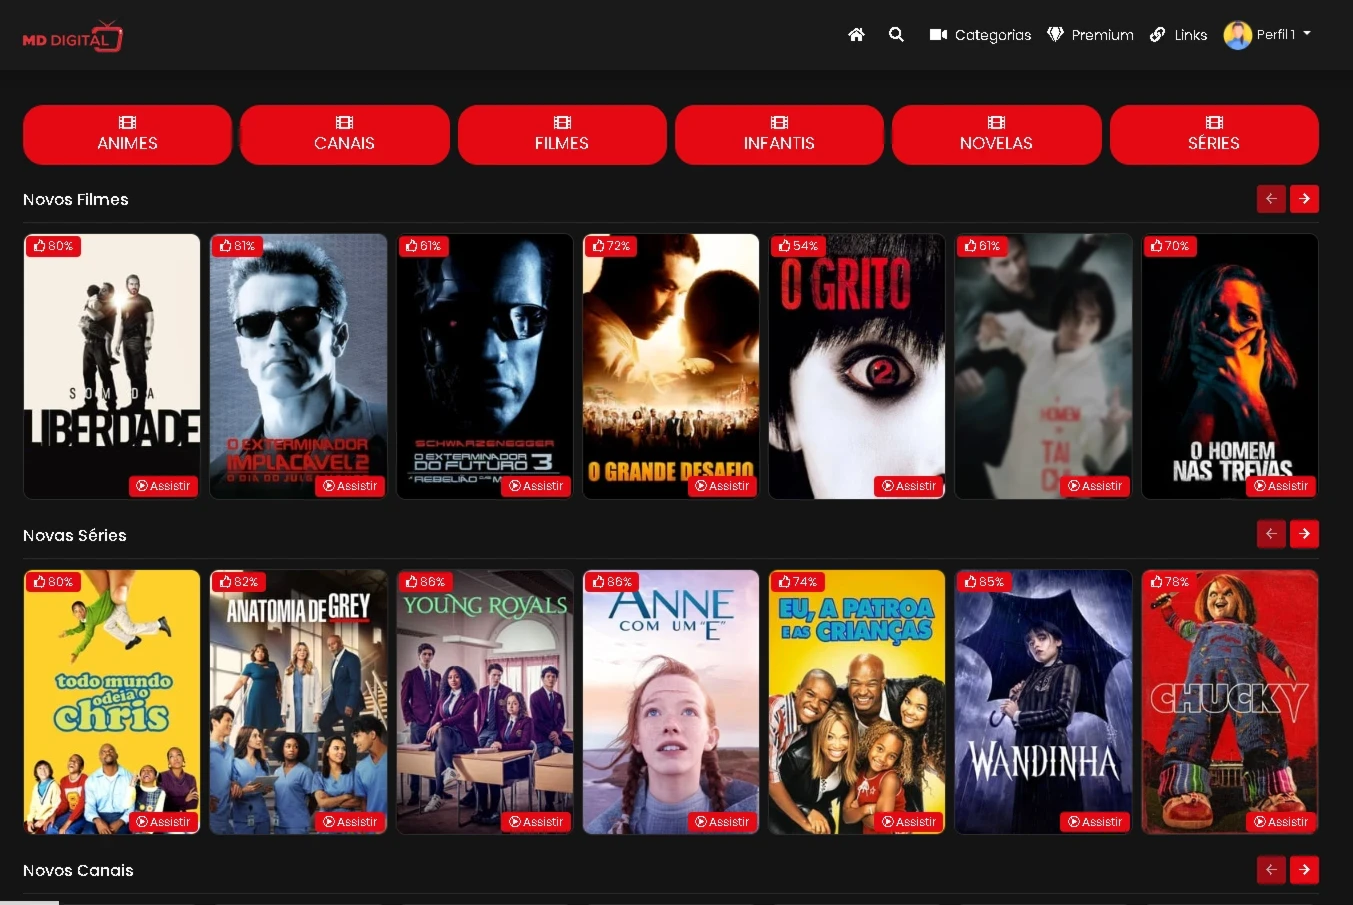The image size is (1353, 905).
Task: Advance Novos Filmes carousel right arrow
Action: click(1304, 199)
